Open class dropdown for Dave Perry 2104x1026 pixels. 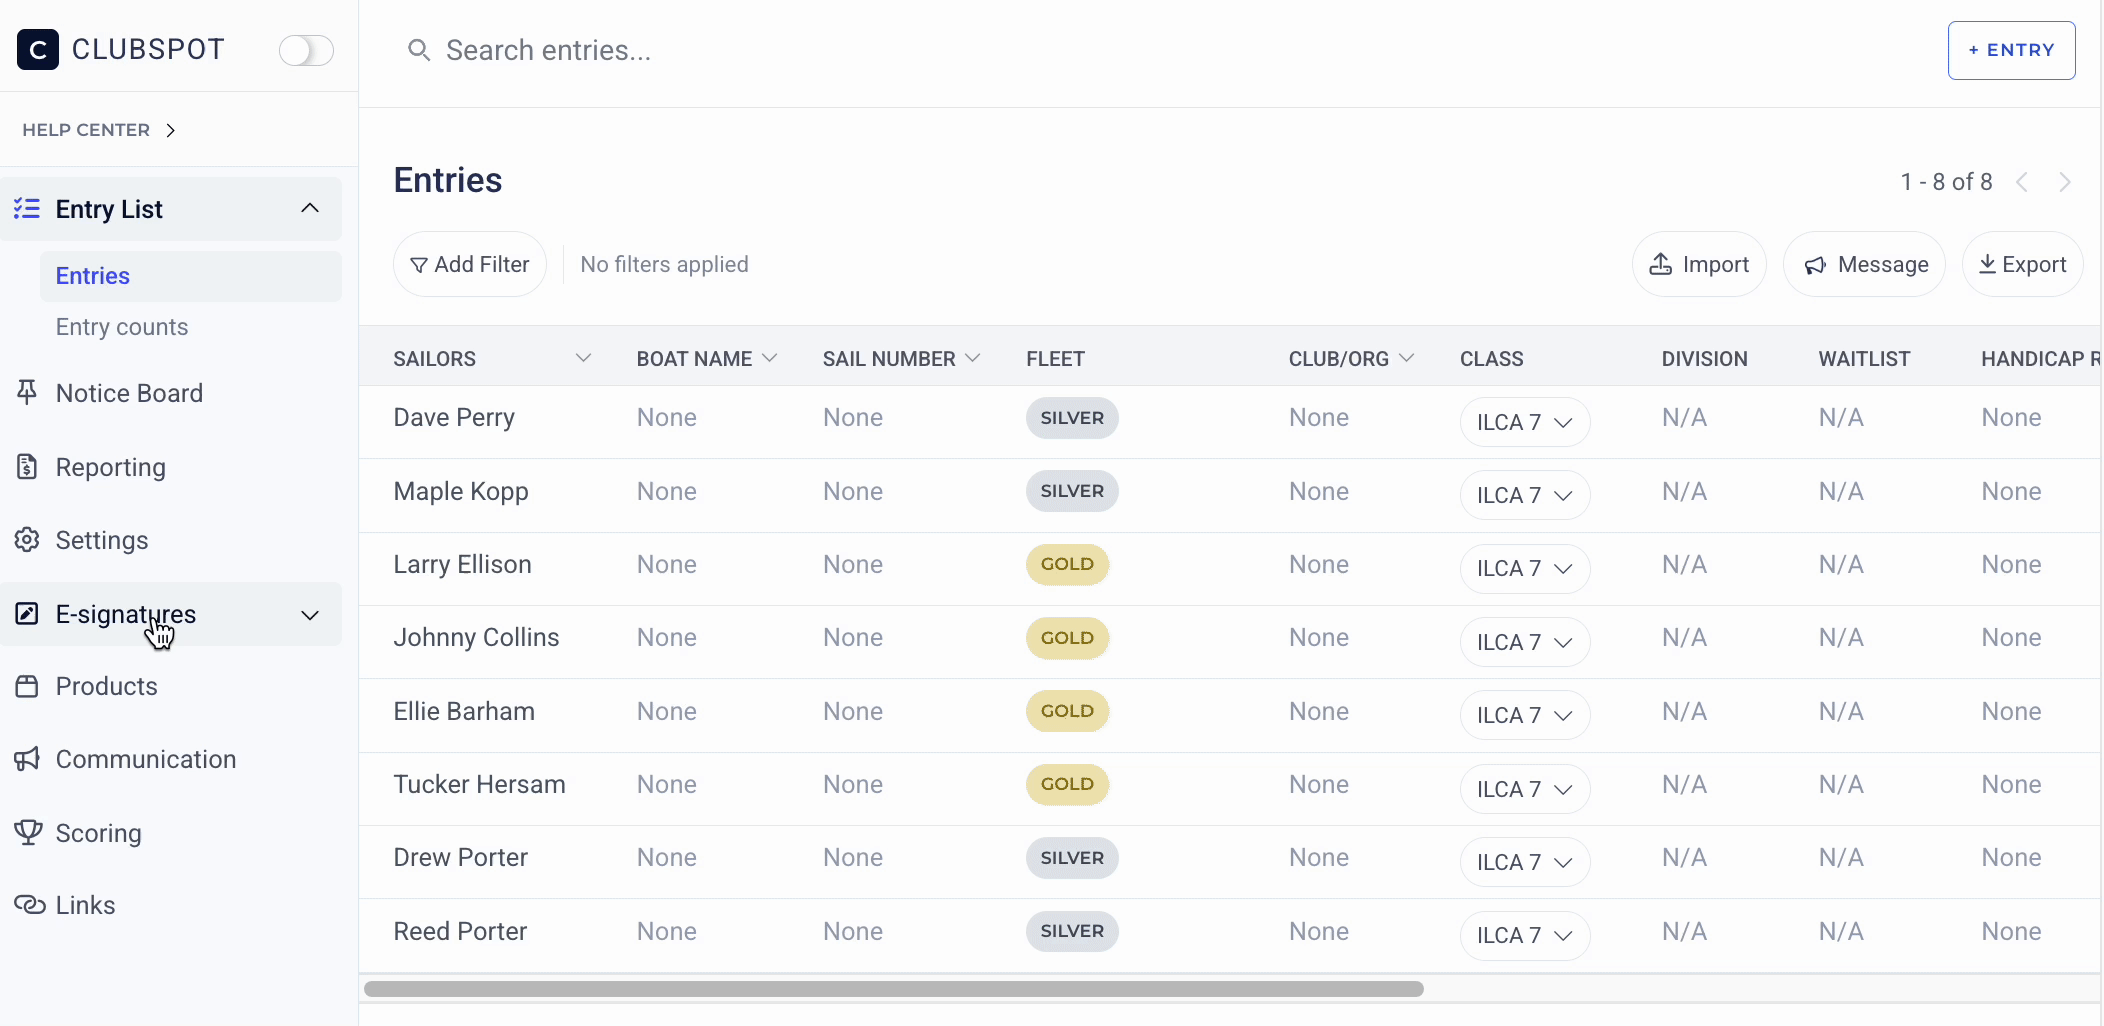coord(1524,422)
